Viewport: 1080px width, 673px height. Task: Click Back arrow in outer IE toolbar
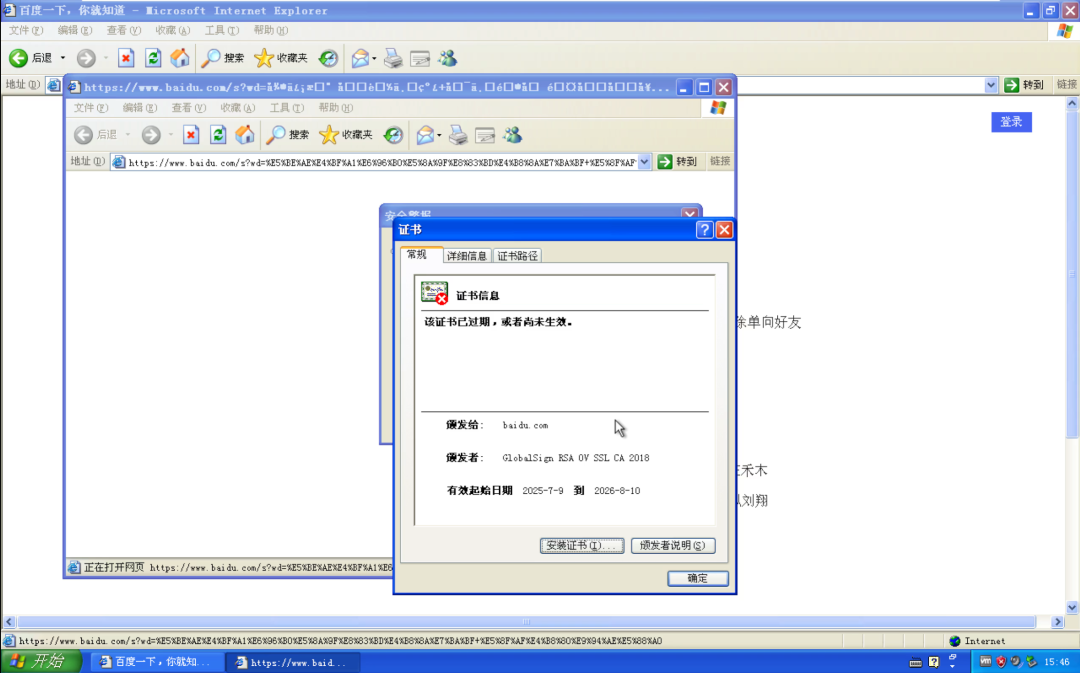coord(19,58)
